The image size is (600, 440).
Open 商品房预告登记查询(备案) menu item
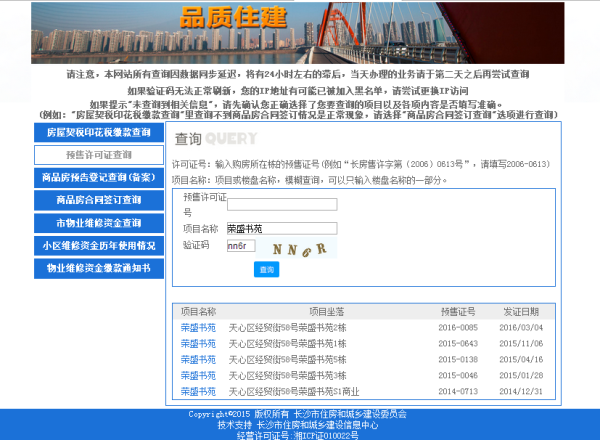tap(98, 178)
